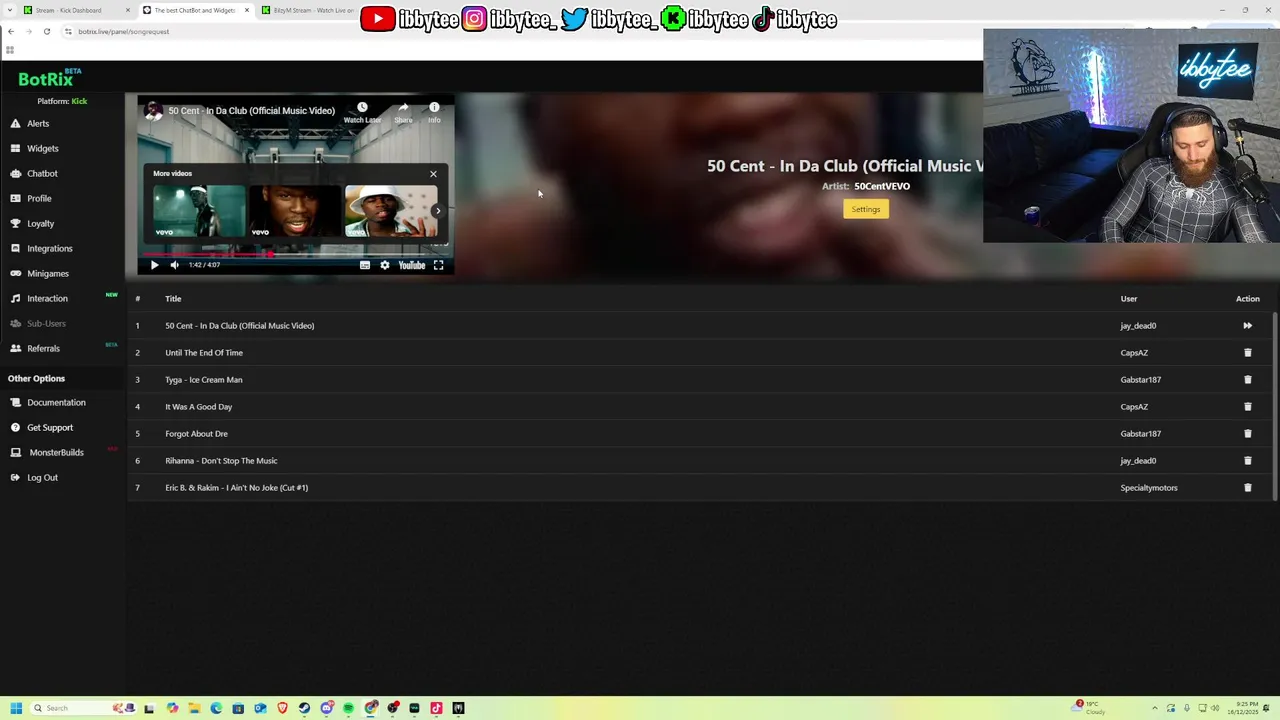
Task: Show next More videos suggestions
Action: (437, 211)
